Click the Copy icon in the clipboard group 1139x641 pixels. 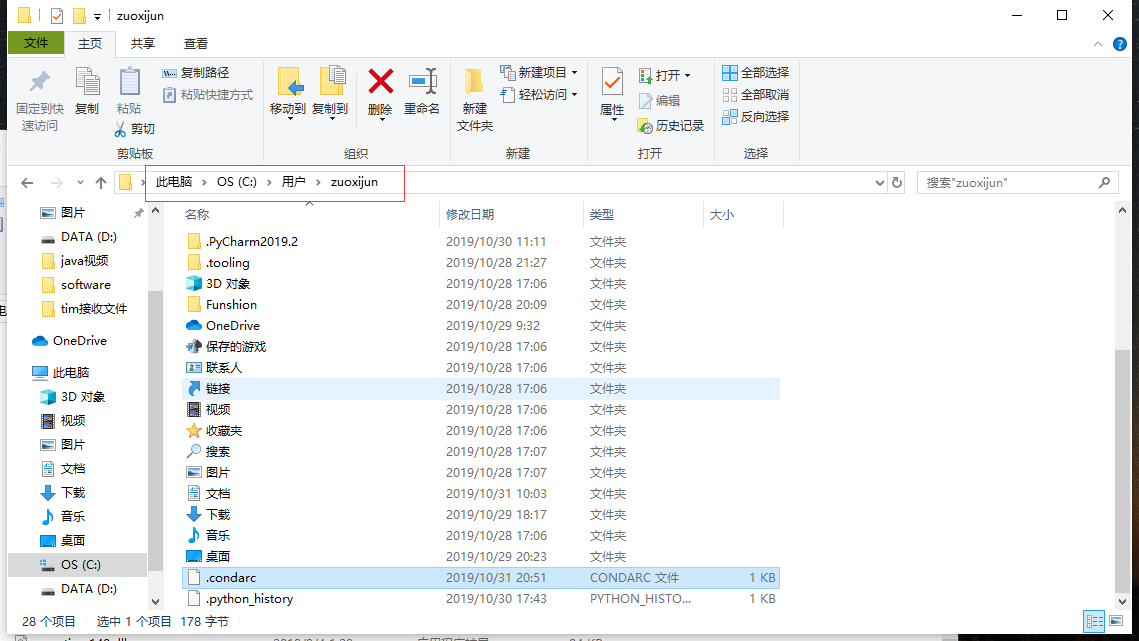[87, 83]
